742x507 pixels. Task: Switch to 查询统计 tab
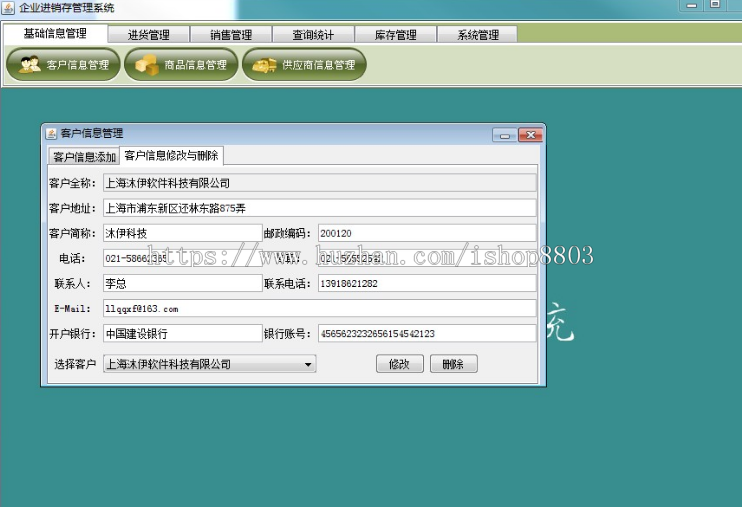(313, 35)
